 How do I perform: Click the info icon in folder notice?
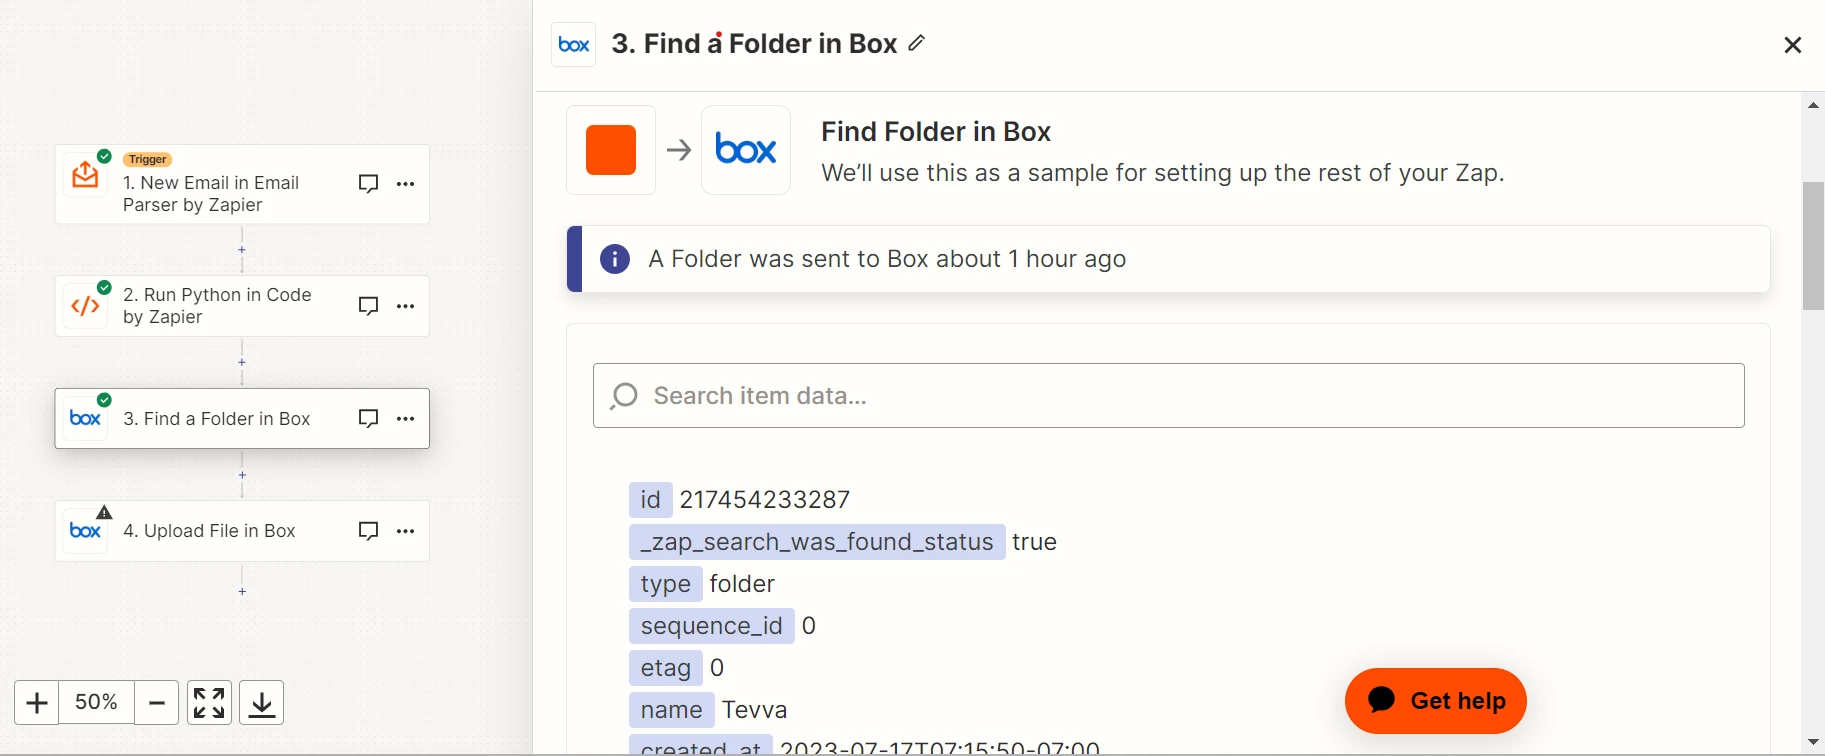(x=615, y=259)
